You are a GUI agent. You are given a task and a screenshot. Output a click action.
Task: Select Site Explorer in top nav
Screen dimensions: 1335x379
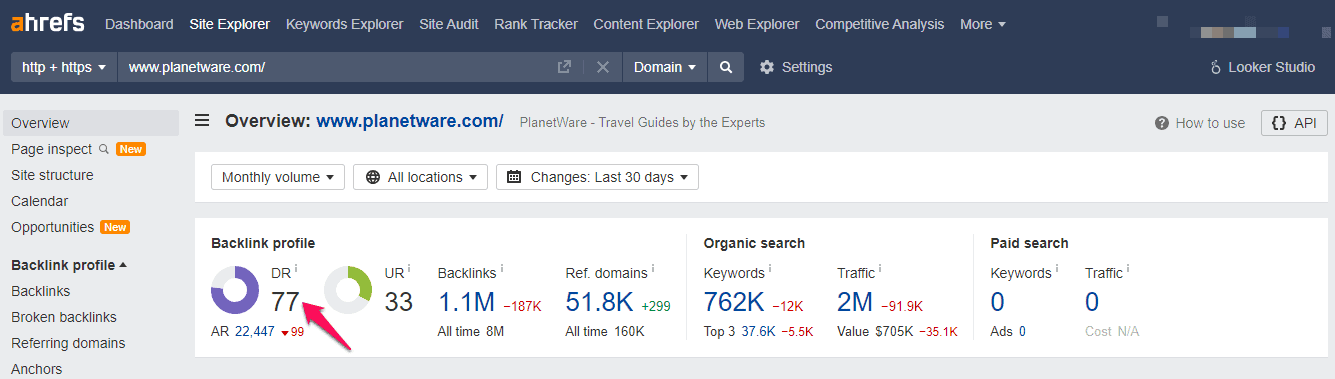point(230,24)
